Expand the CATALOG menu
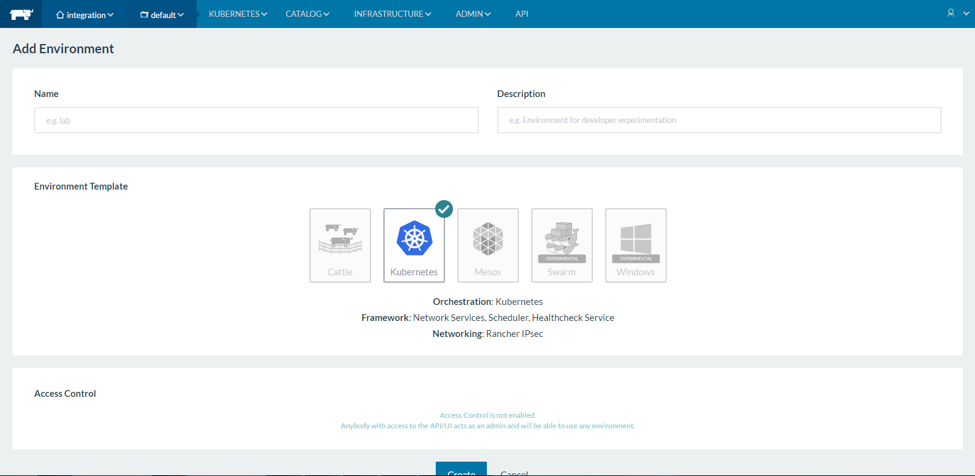This screenshot has height=476, width=975. [x=307, y=14]
